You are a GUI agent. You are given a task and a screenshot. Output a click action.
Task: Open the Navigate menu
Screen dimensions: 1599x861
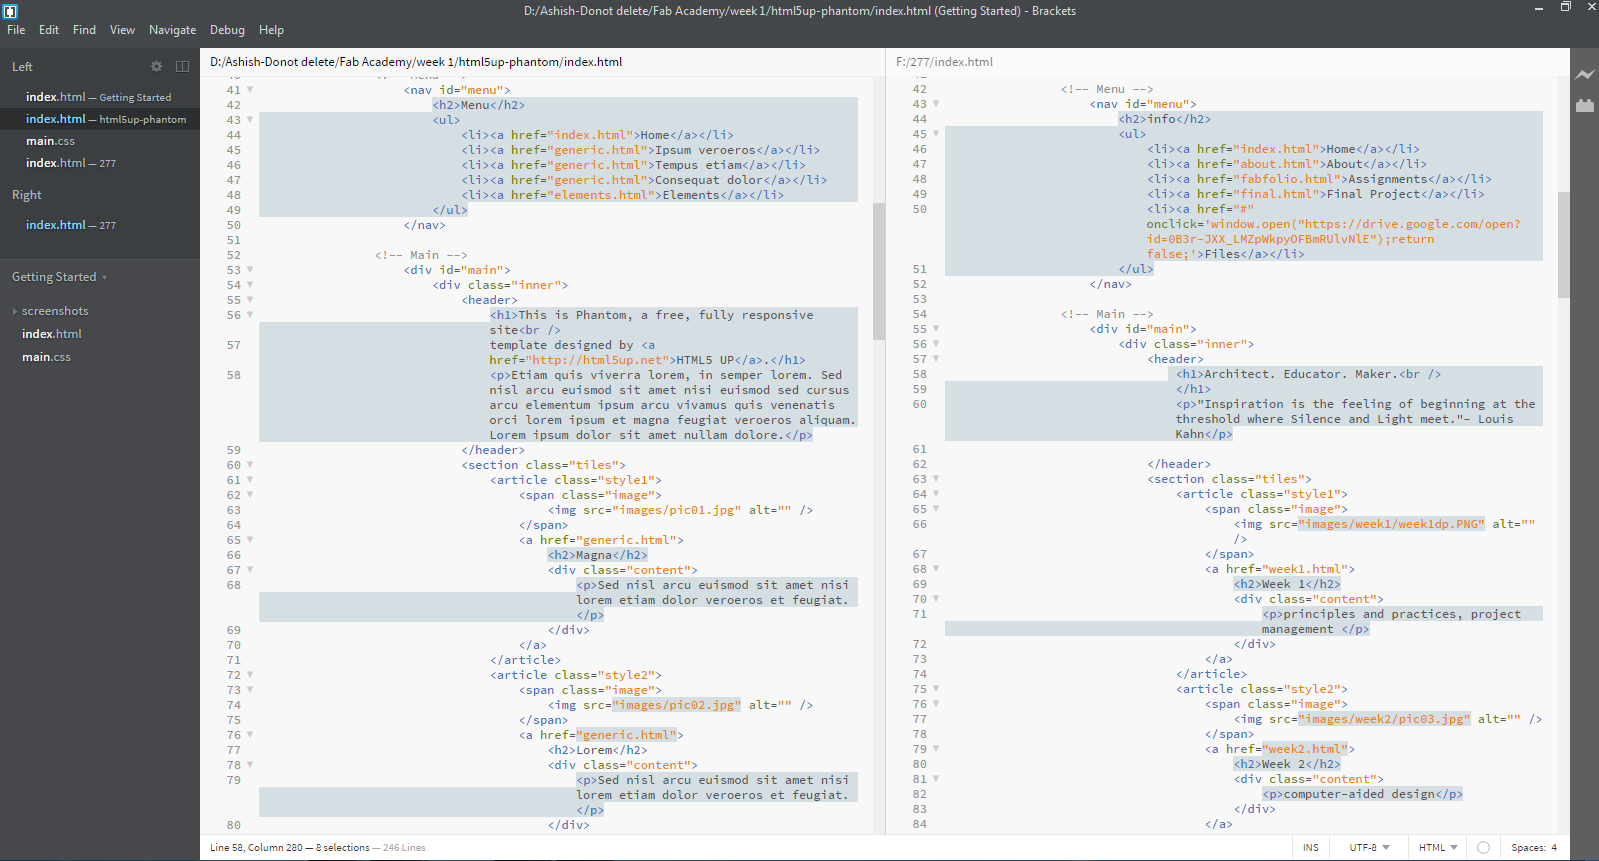pyautogui.click(x=172, y=30)
